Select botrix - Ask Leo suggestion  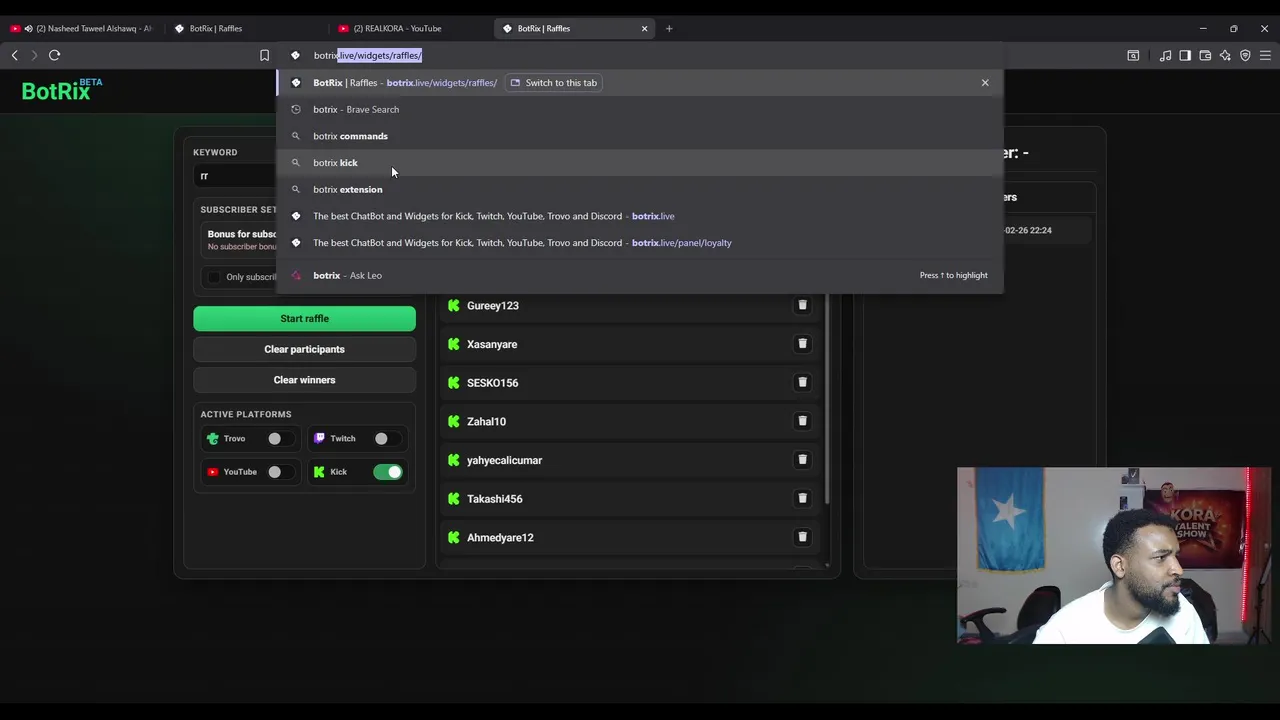click(640, 275)
